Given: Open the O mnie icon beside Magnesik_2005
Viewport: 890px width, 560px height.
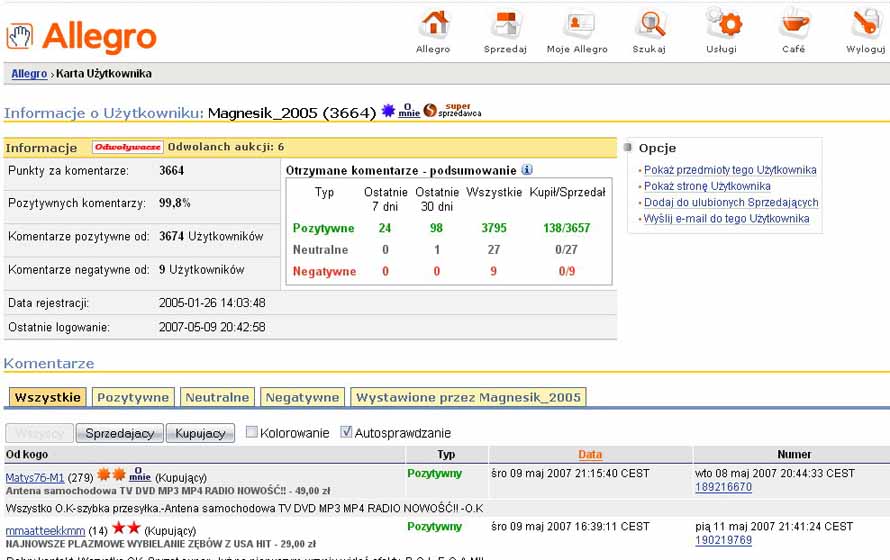Looking at the screenshot, I should 409,111.
